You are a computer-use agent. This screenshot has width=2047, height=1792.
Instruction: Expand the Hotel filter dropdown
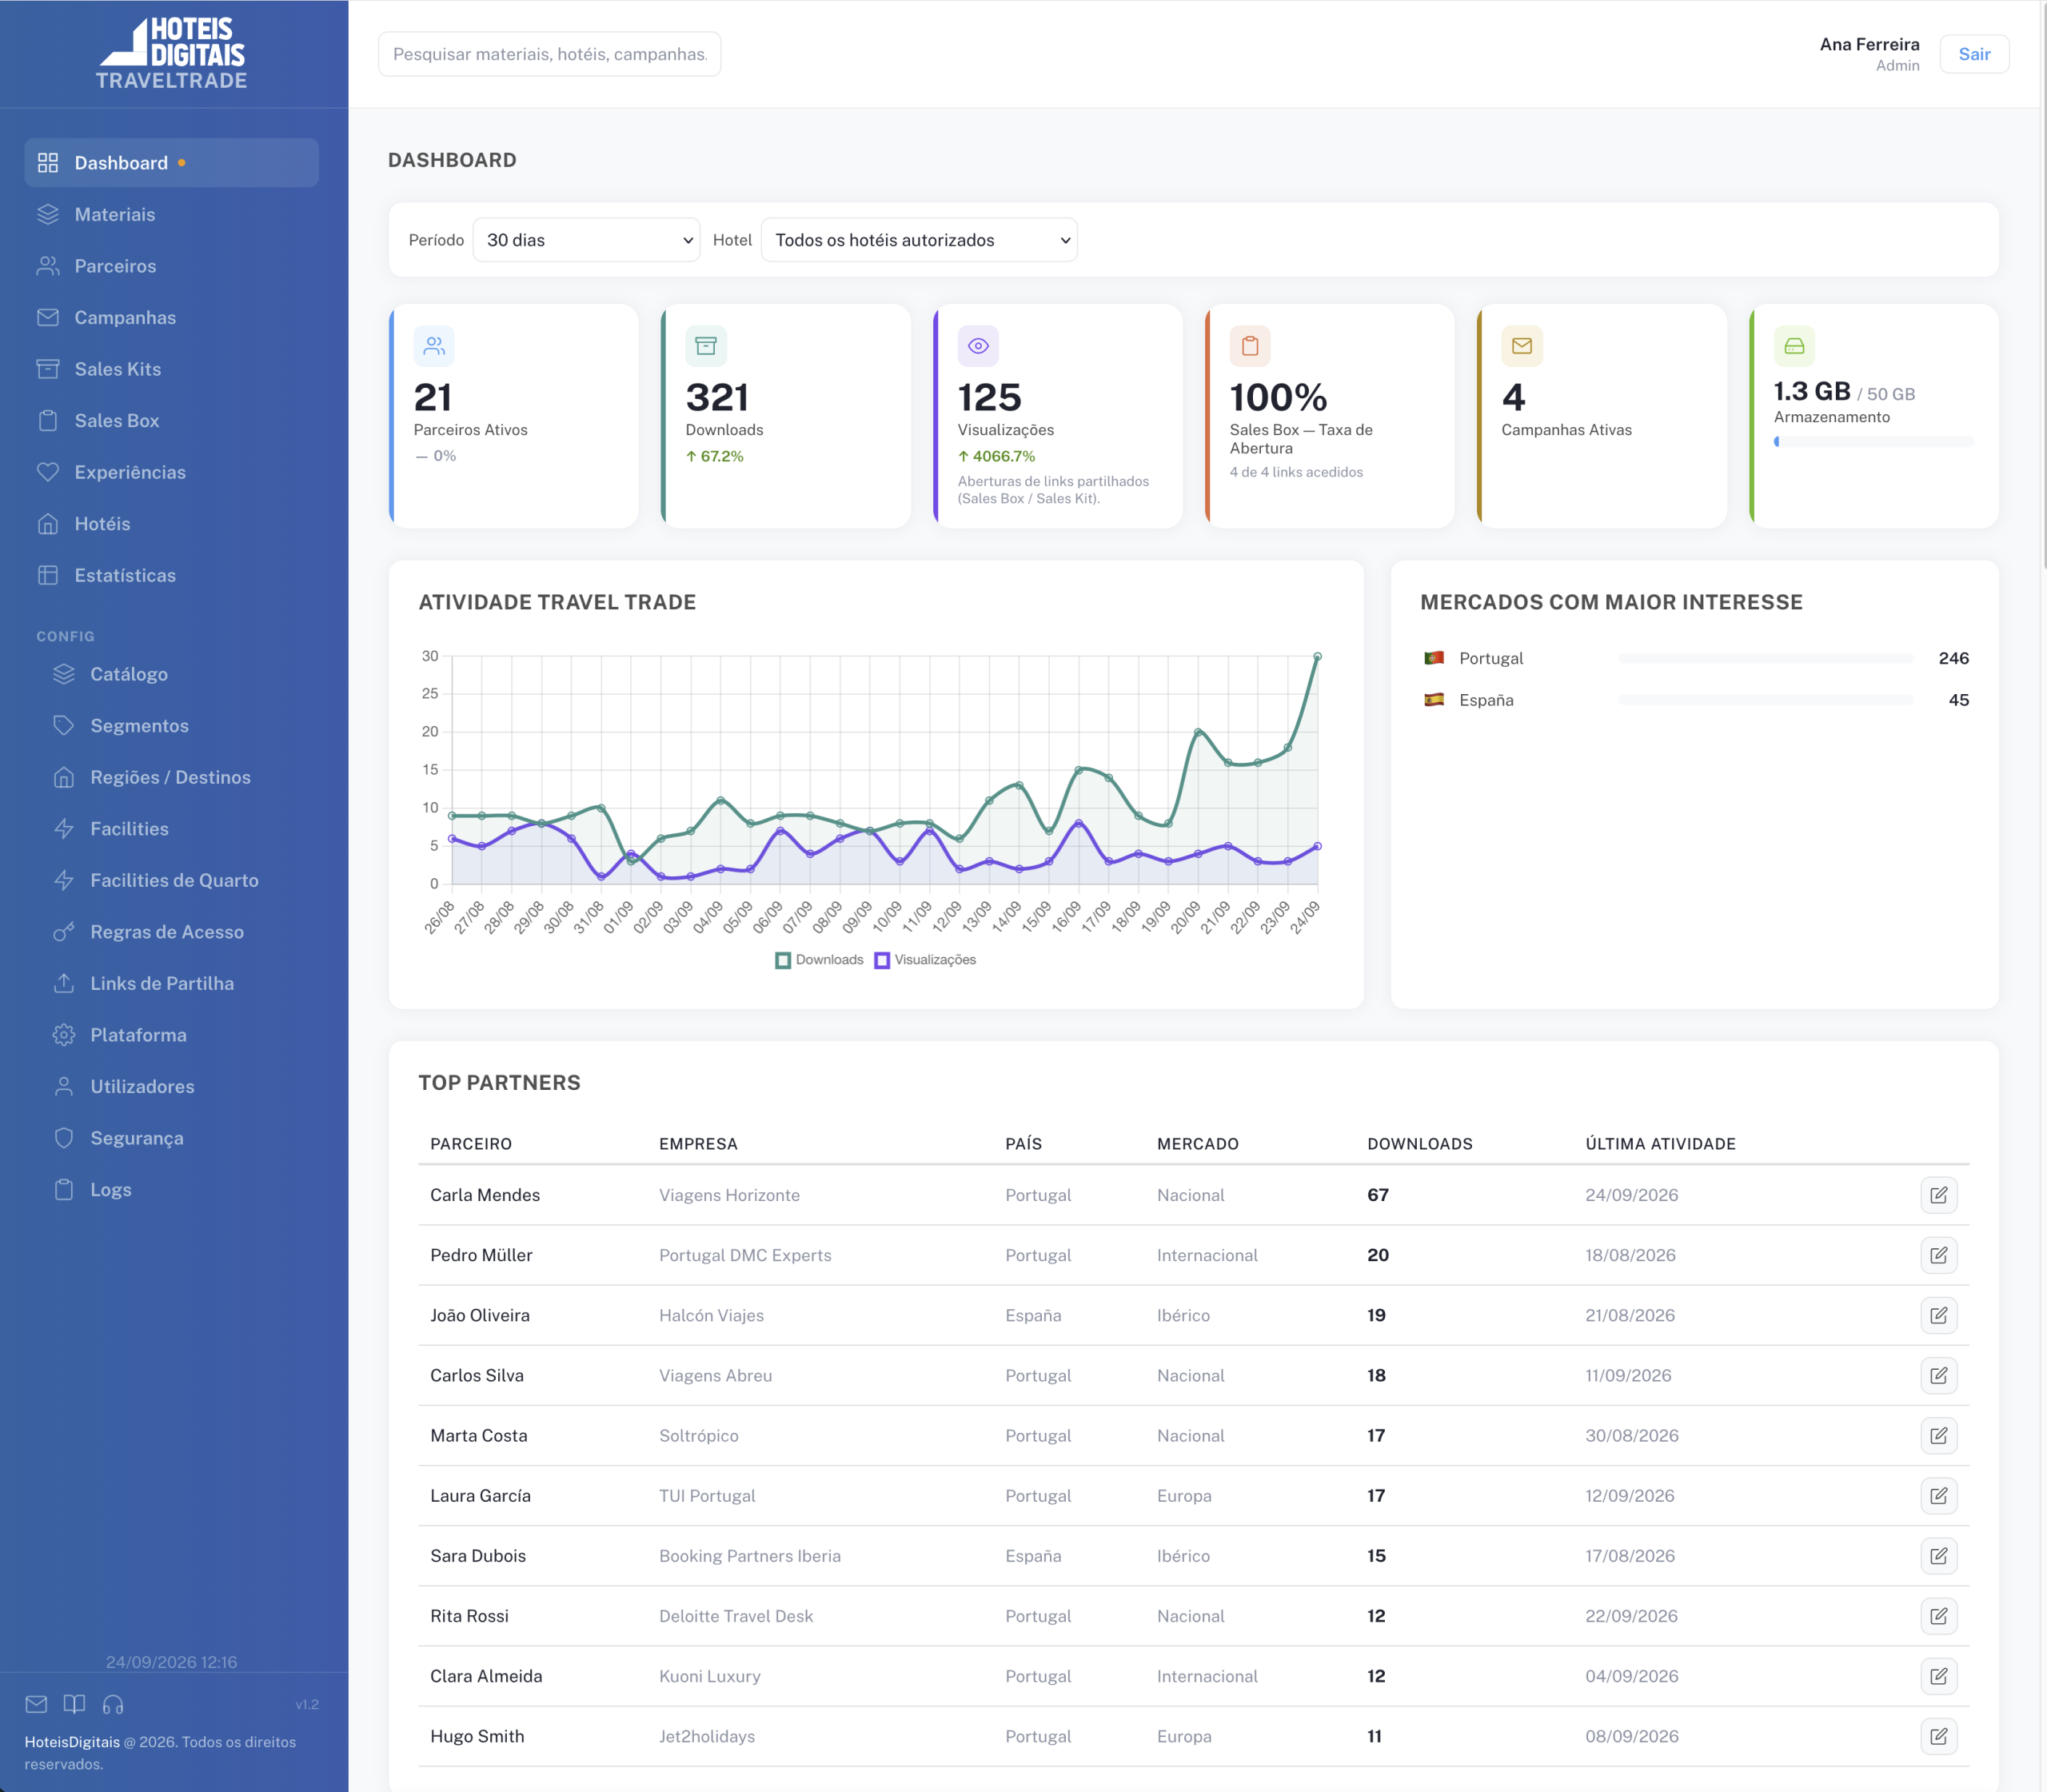click(919, 240)
